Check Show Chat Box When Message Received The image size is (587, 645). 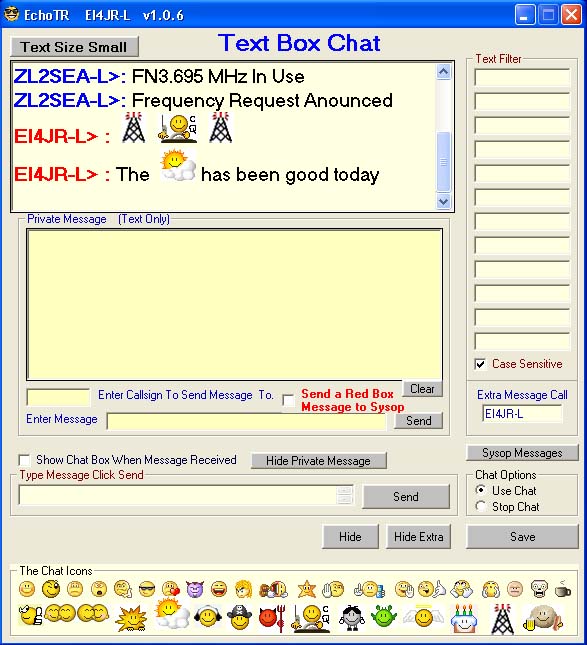pyautogui.click(x=24, y=459)
